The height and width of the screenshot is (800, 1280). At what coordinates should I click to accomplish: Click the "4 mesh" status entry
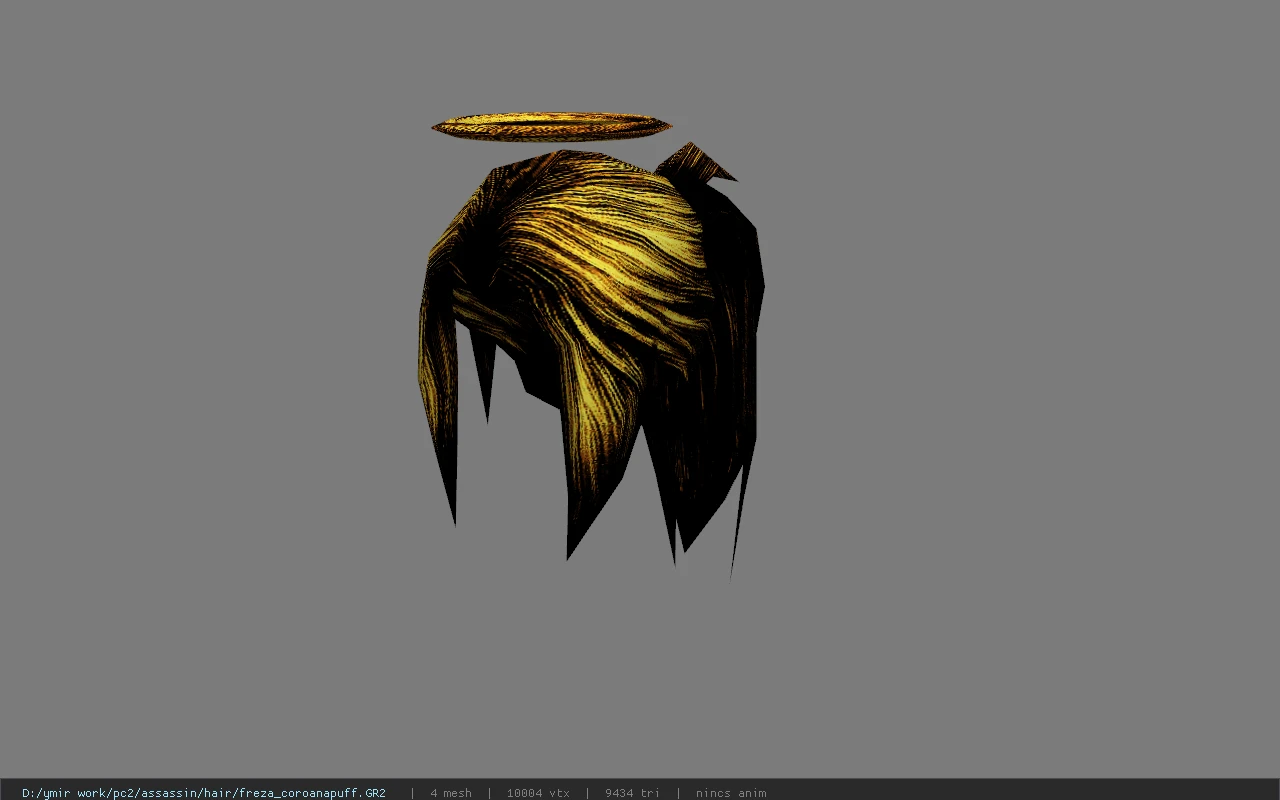click(451, 793)
